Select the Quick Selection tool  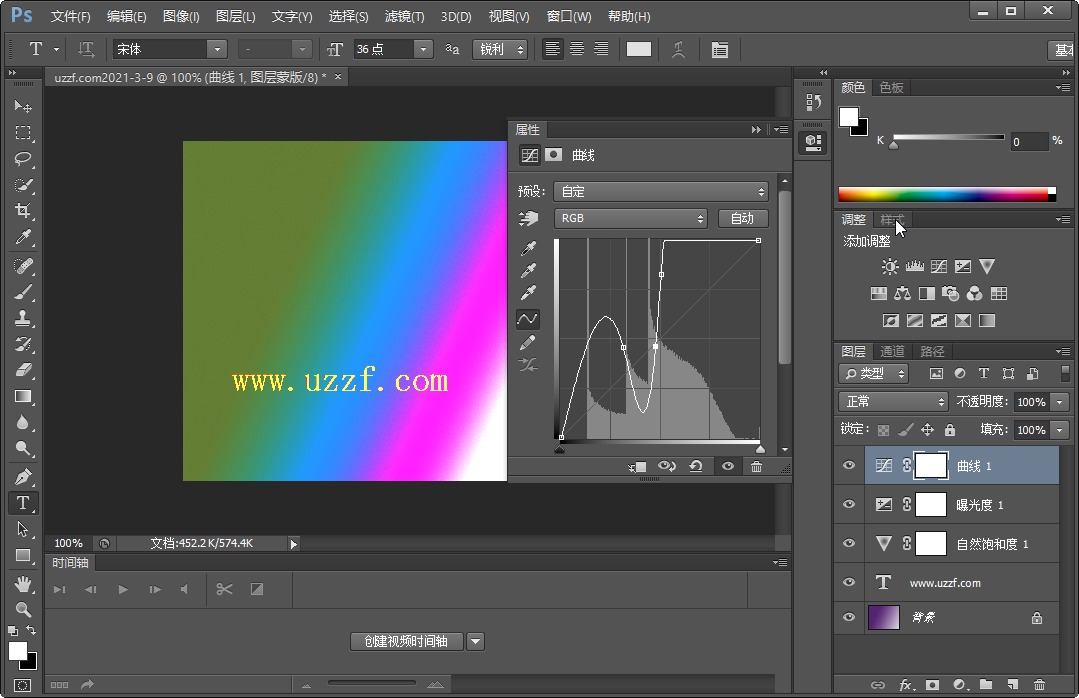click(23, 184)
